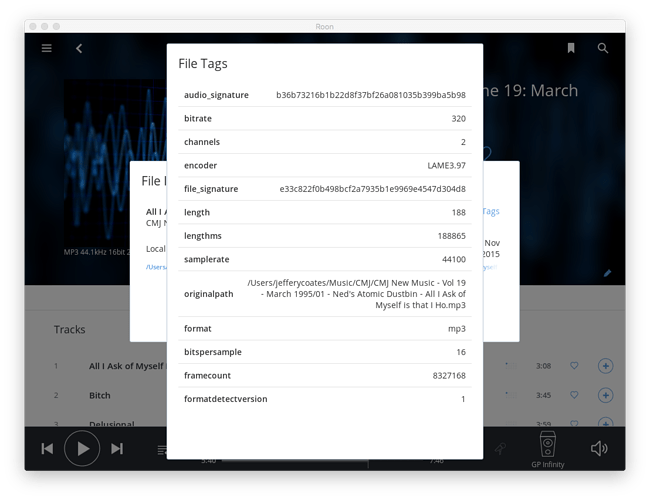Click the pencil edit icon
This screenshot has height=500, width=650.
607,273
